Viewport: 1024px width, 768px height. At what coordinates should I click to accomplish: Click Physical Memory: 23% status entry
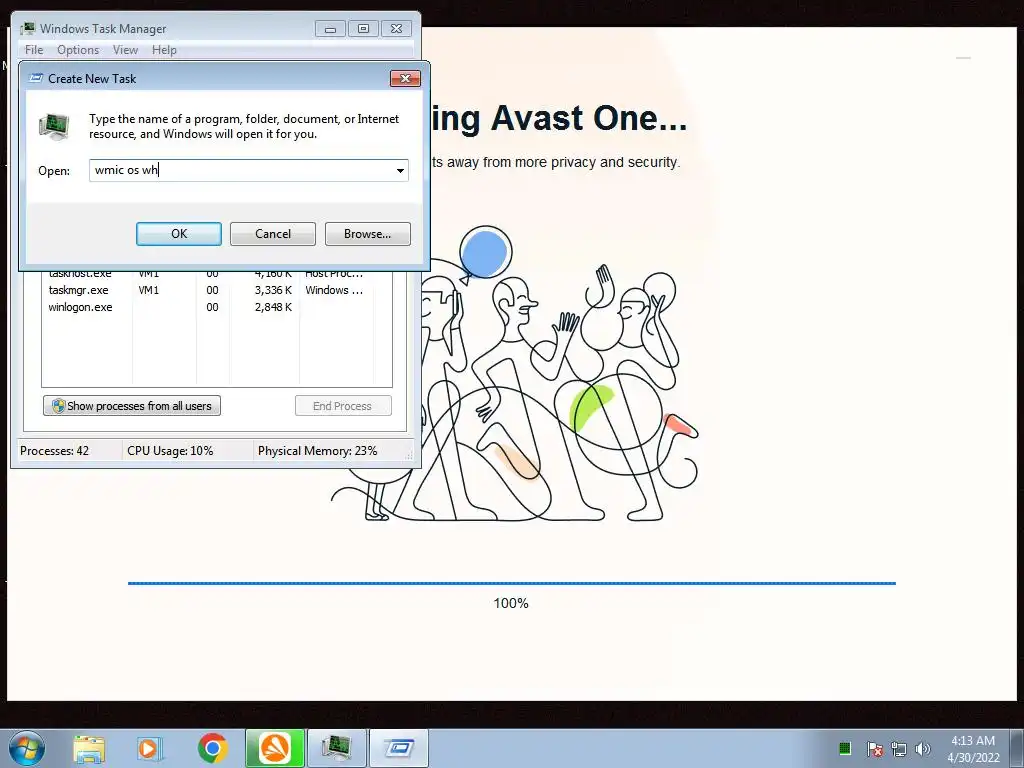click(x=317, y=451)
